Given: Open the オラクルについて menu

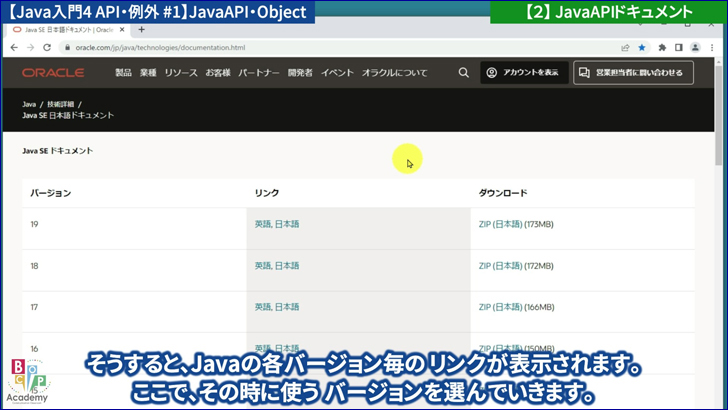Looking at the screenshot, I should tap(395, 72).
